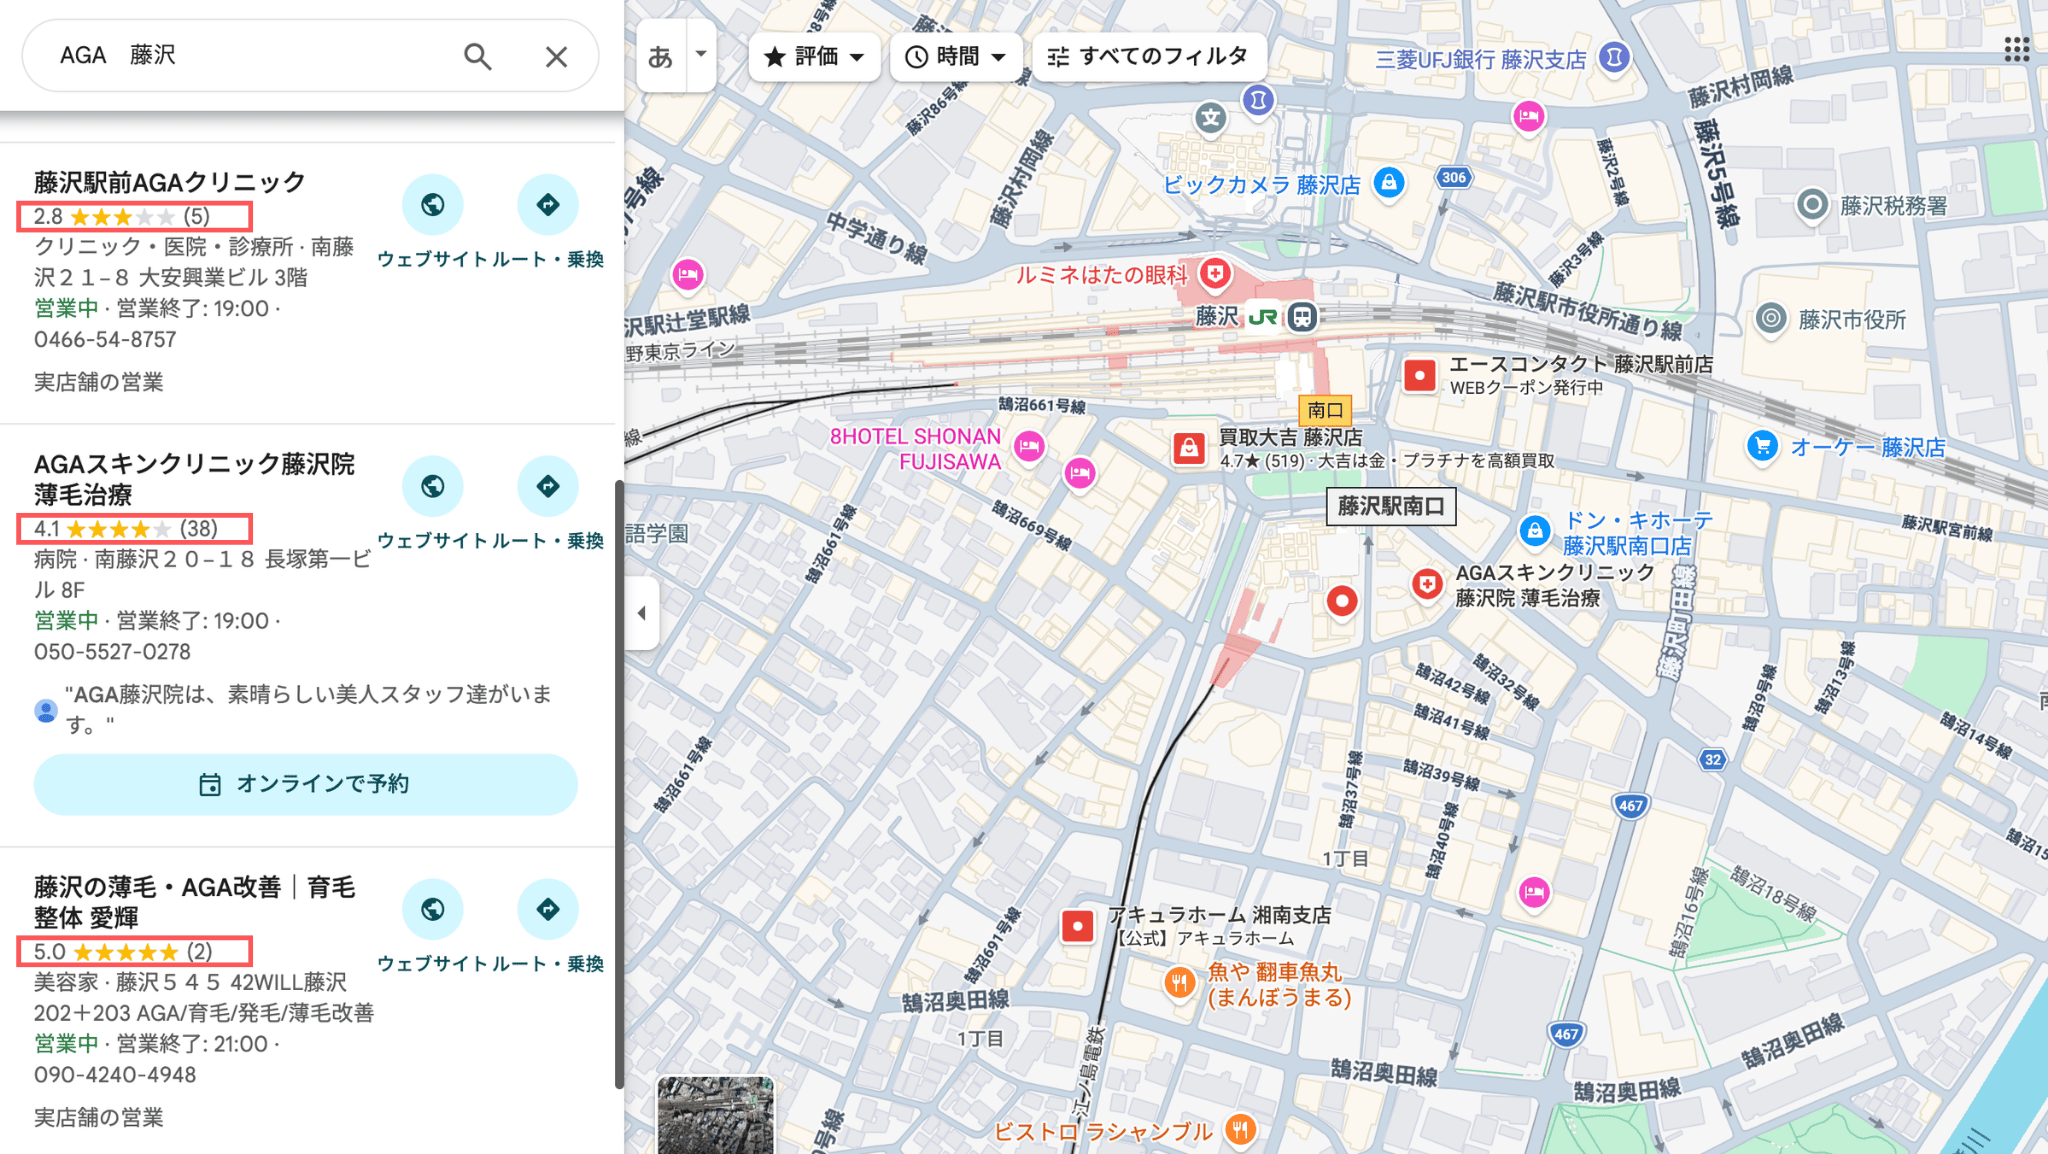Viewport: 2048px width, 1154px height.
Task: Open website for 整体 愛輝 listing
Action: pyautogui.click(x=433, y=909)
